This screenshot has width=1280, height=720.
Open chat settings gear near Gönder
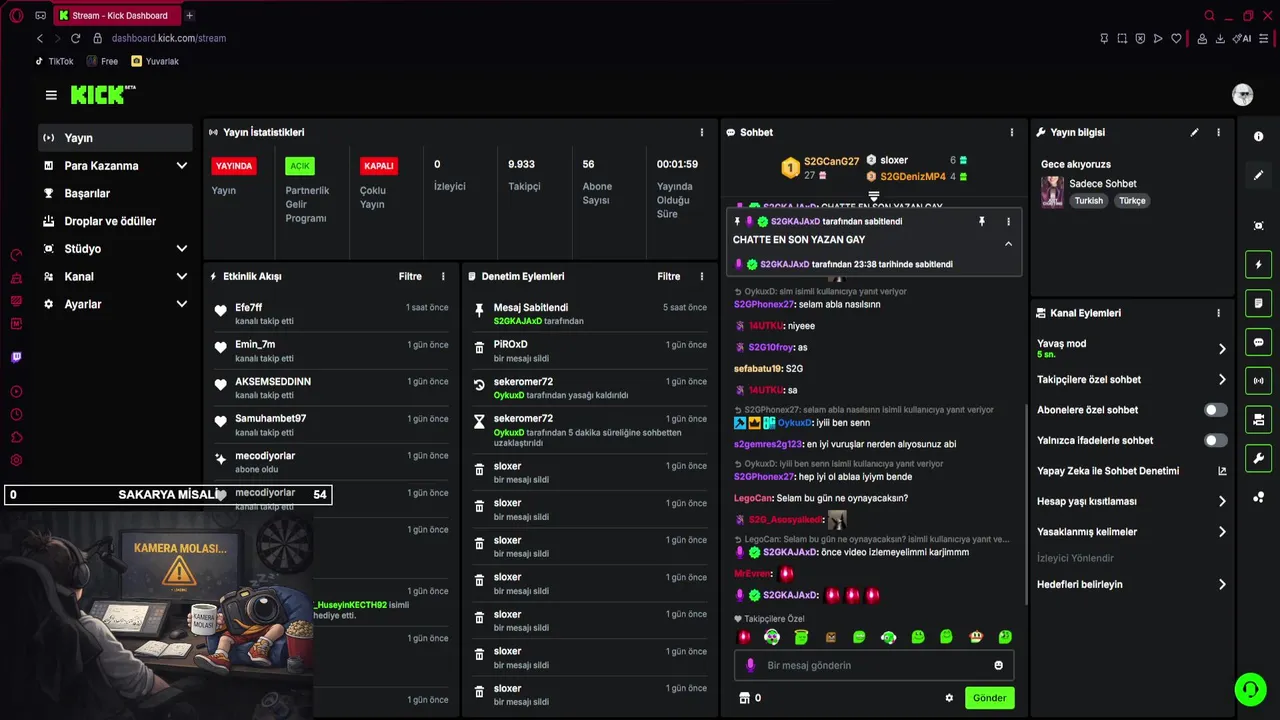point(949,698)
